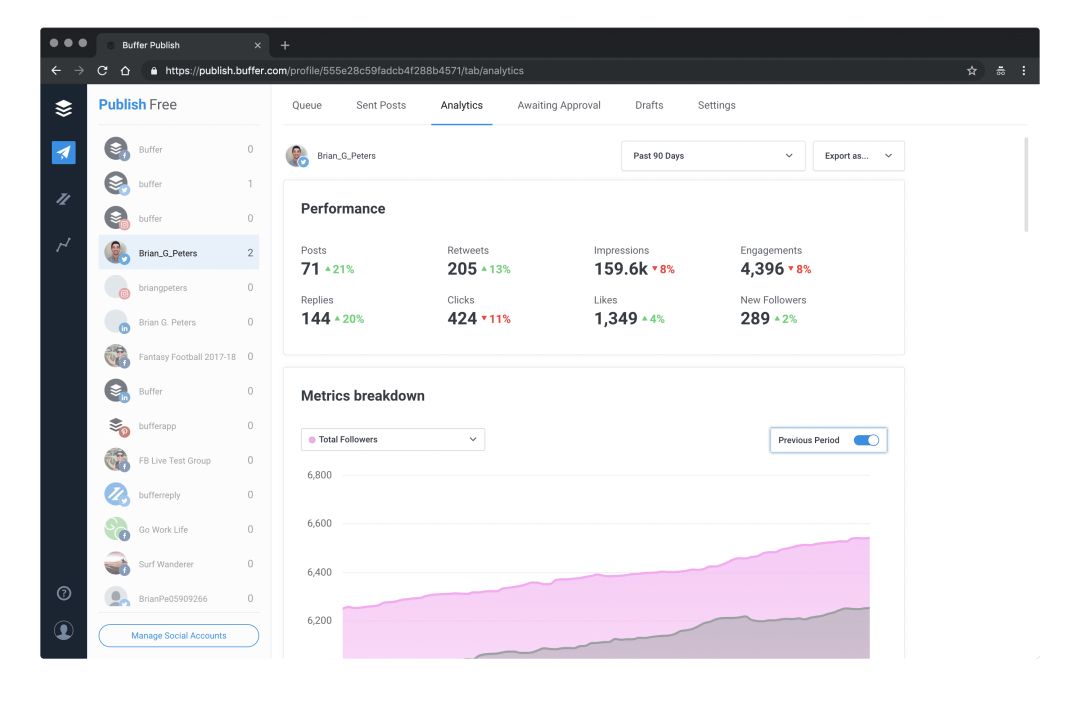Open the Analyze chart icon in sidebar
Image resolution: width=1080 pixels, height=712 pixels.
coord(63,245)
